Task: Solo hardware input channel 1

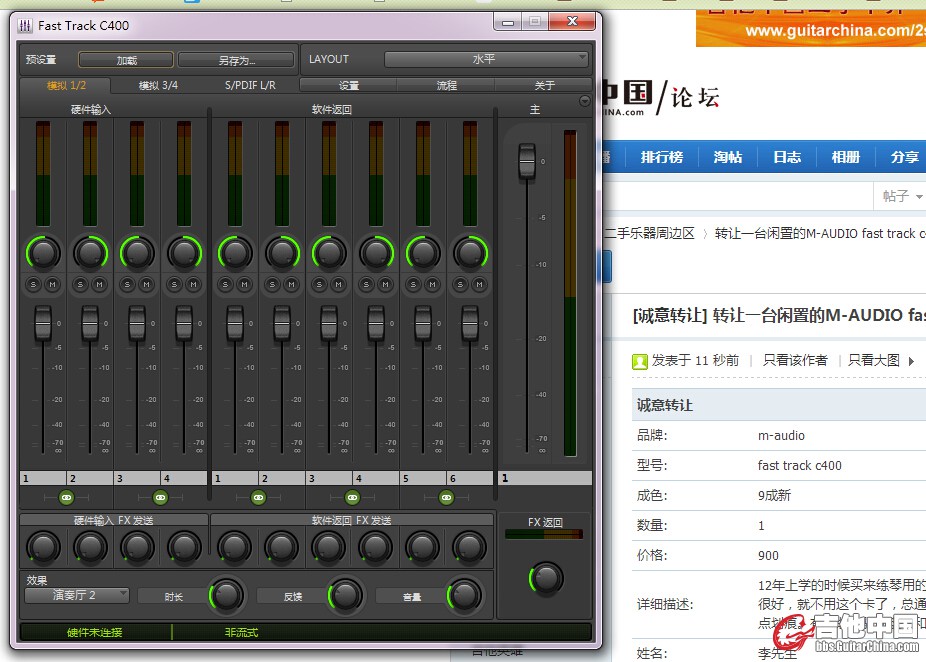Action: (34, 285)
